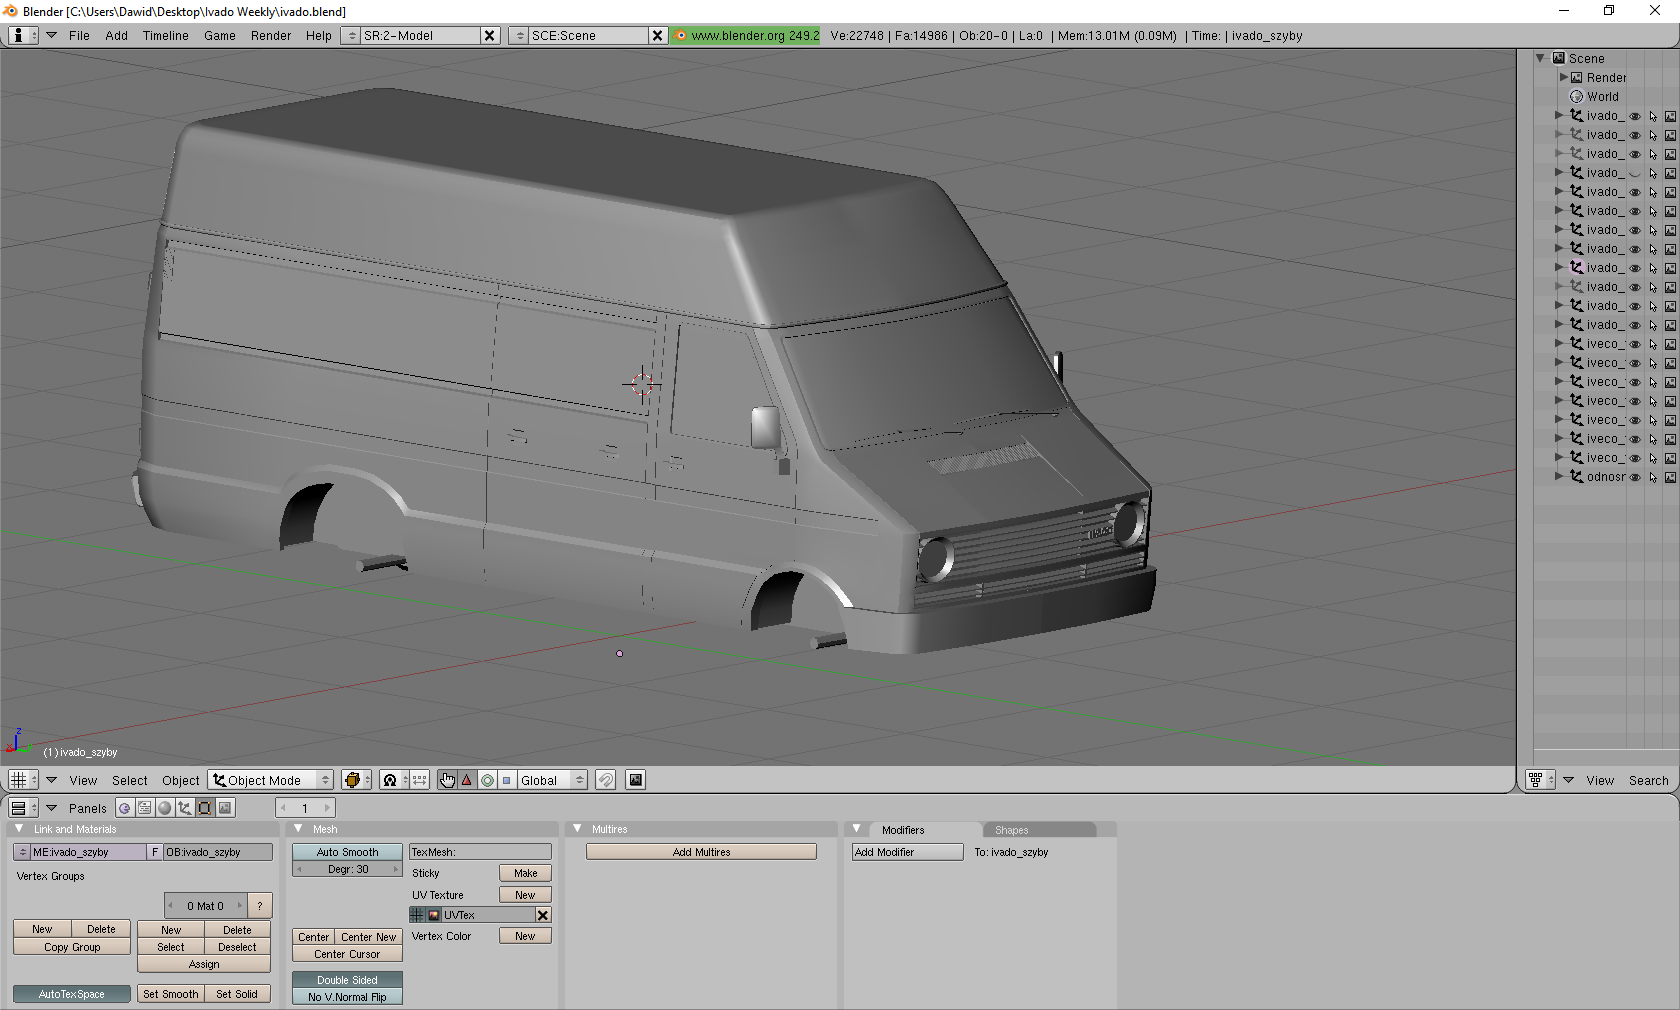
Task: Click the 0 Mat 0 material index slider
Action: click(205, 906)
